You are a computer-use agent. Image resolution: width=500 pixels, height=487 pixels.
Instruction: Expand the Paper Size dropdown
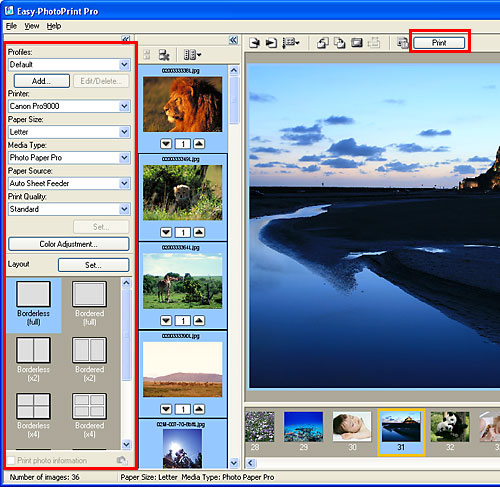coord(124,132)
